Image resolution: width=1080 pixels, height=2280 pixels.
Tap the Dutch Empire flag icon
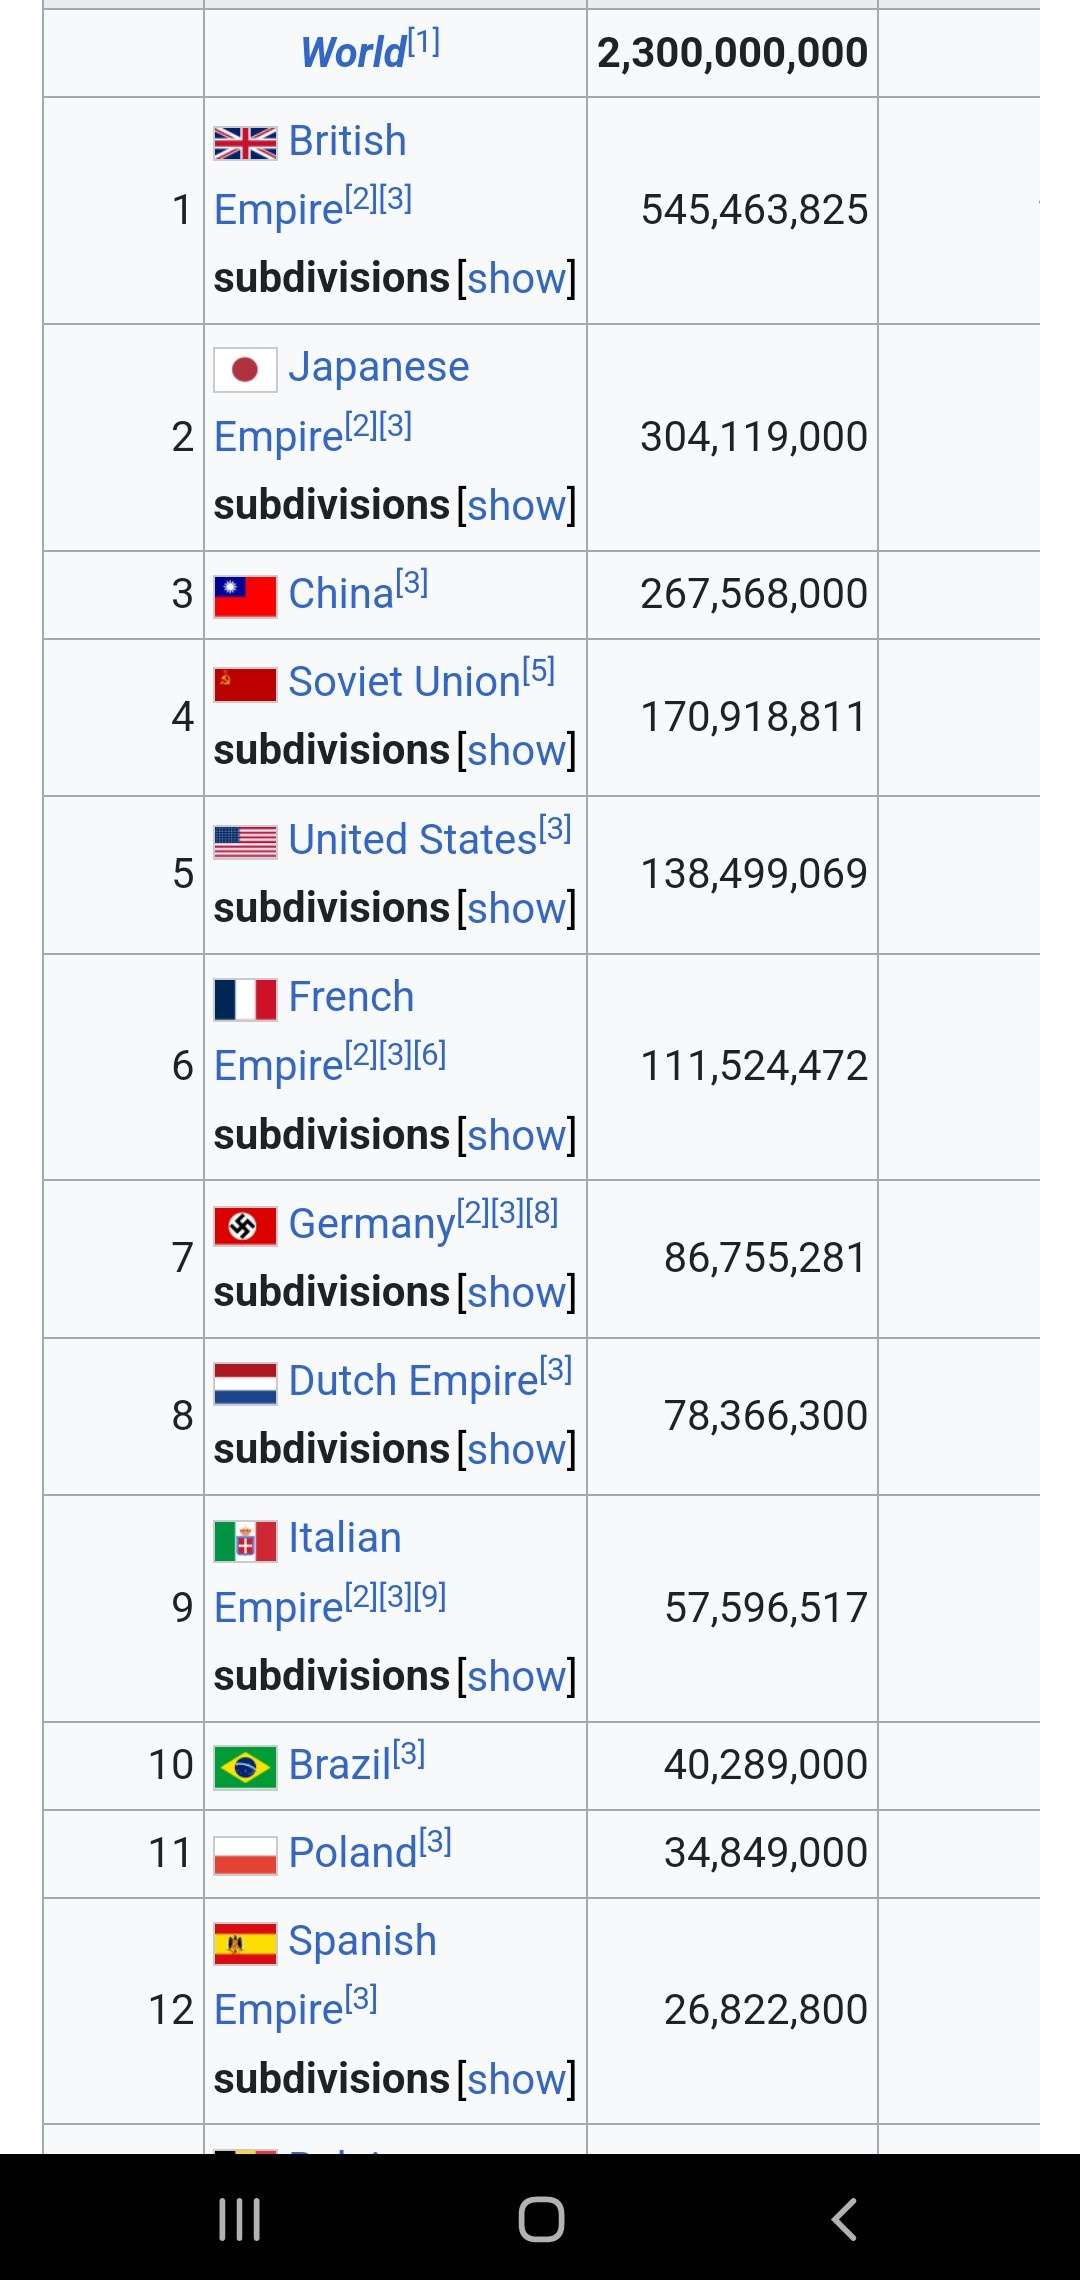245,1384
